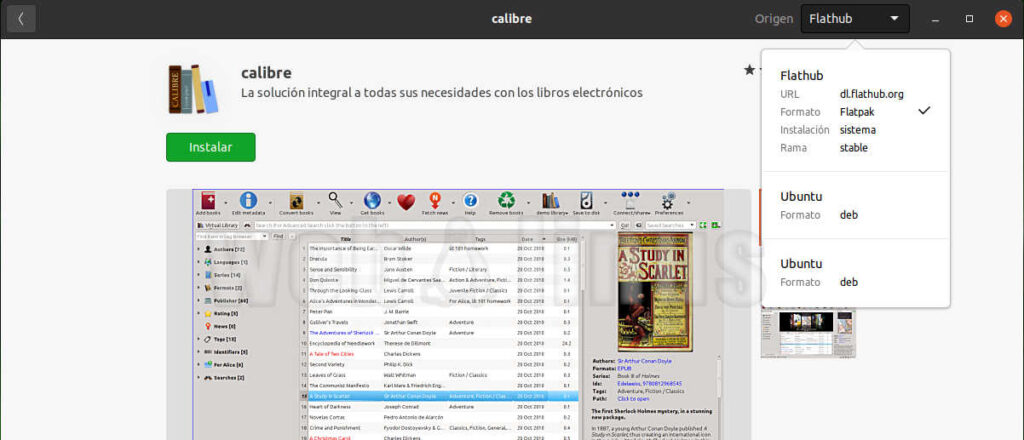The width and height of the screenshot is (1024, 440).
Task: Select the Convert books icon
Action: coord(296,202)
